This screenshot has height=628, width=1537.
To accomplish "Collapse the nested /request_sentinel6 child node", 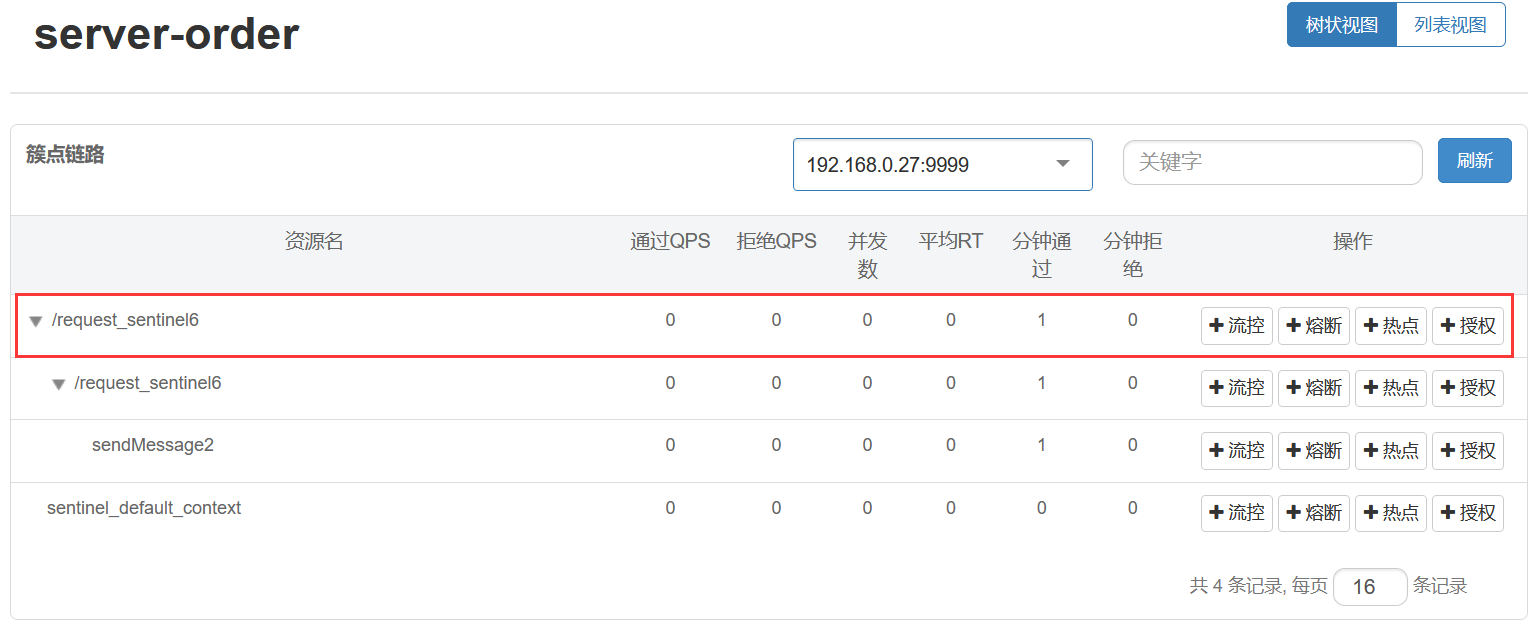I will coord(59,385).
